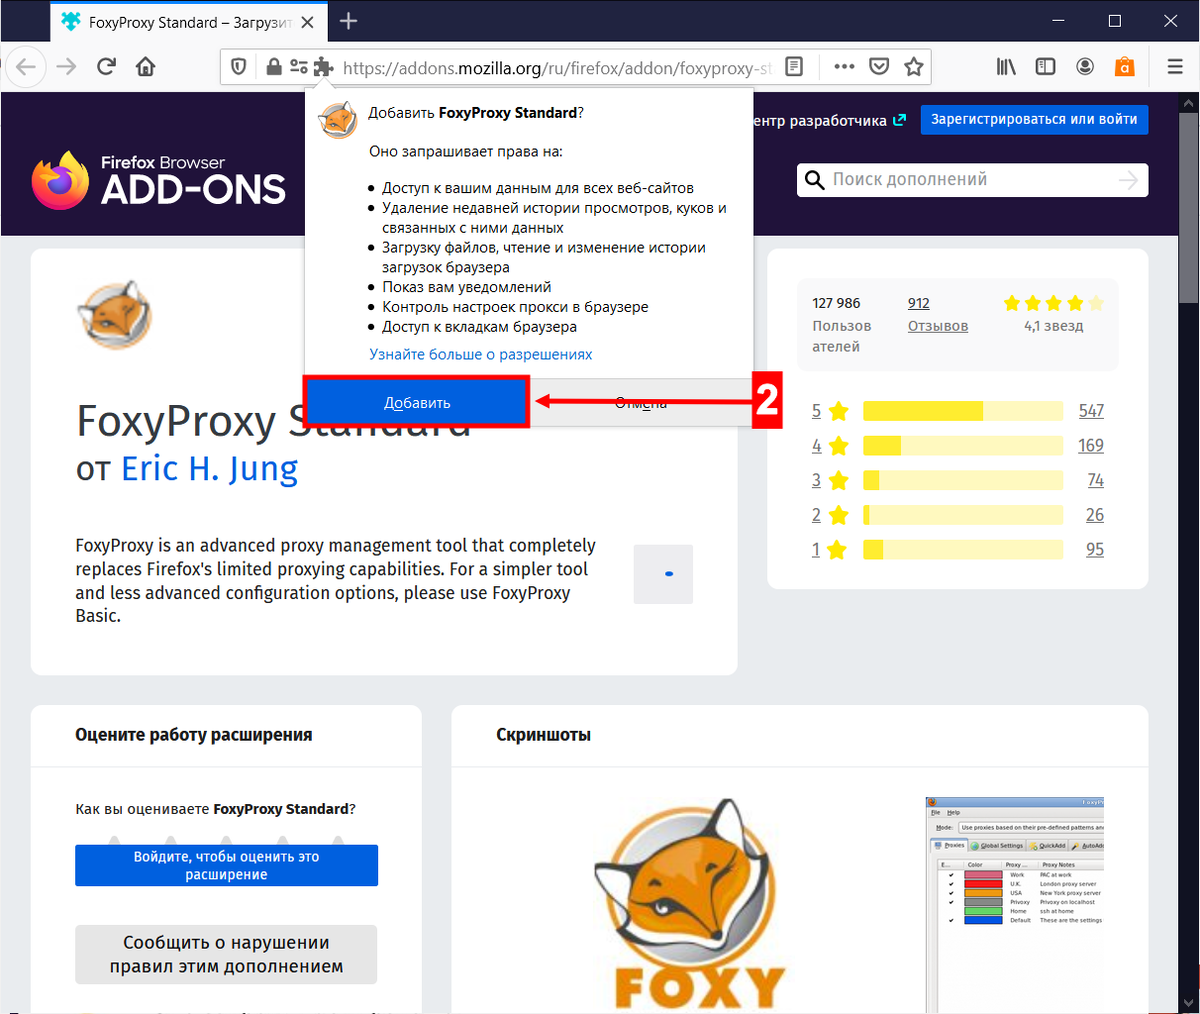This screenshot has width=1200, height=1014.
Task: Click the 4-star yellow rating bar
Action: coord(963,446)
